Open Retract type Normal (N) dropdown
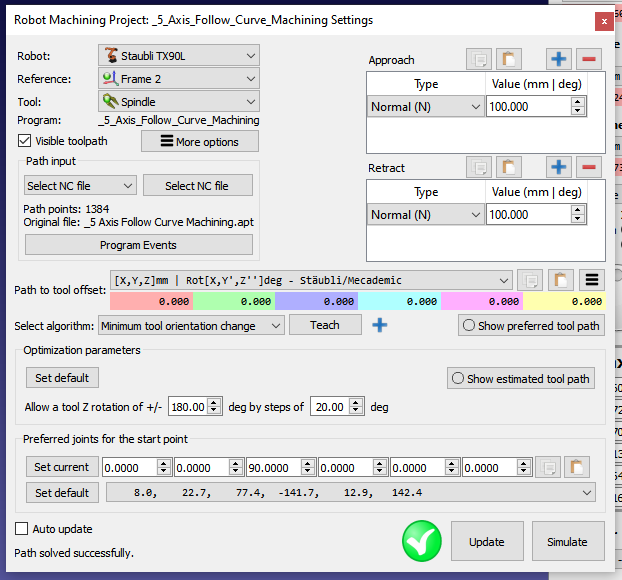The width and height of the screenshot is (622, 580). click(426, 215)
